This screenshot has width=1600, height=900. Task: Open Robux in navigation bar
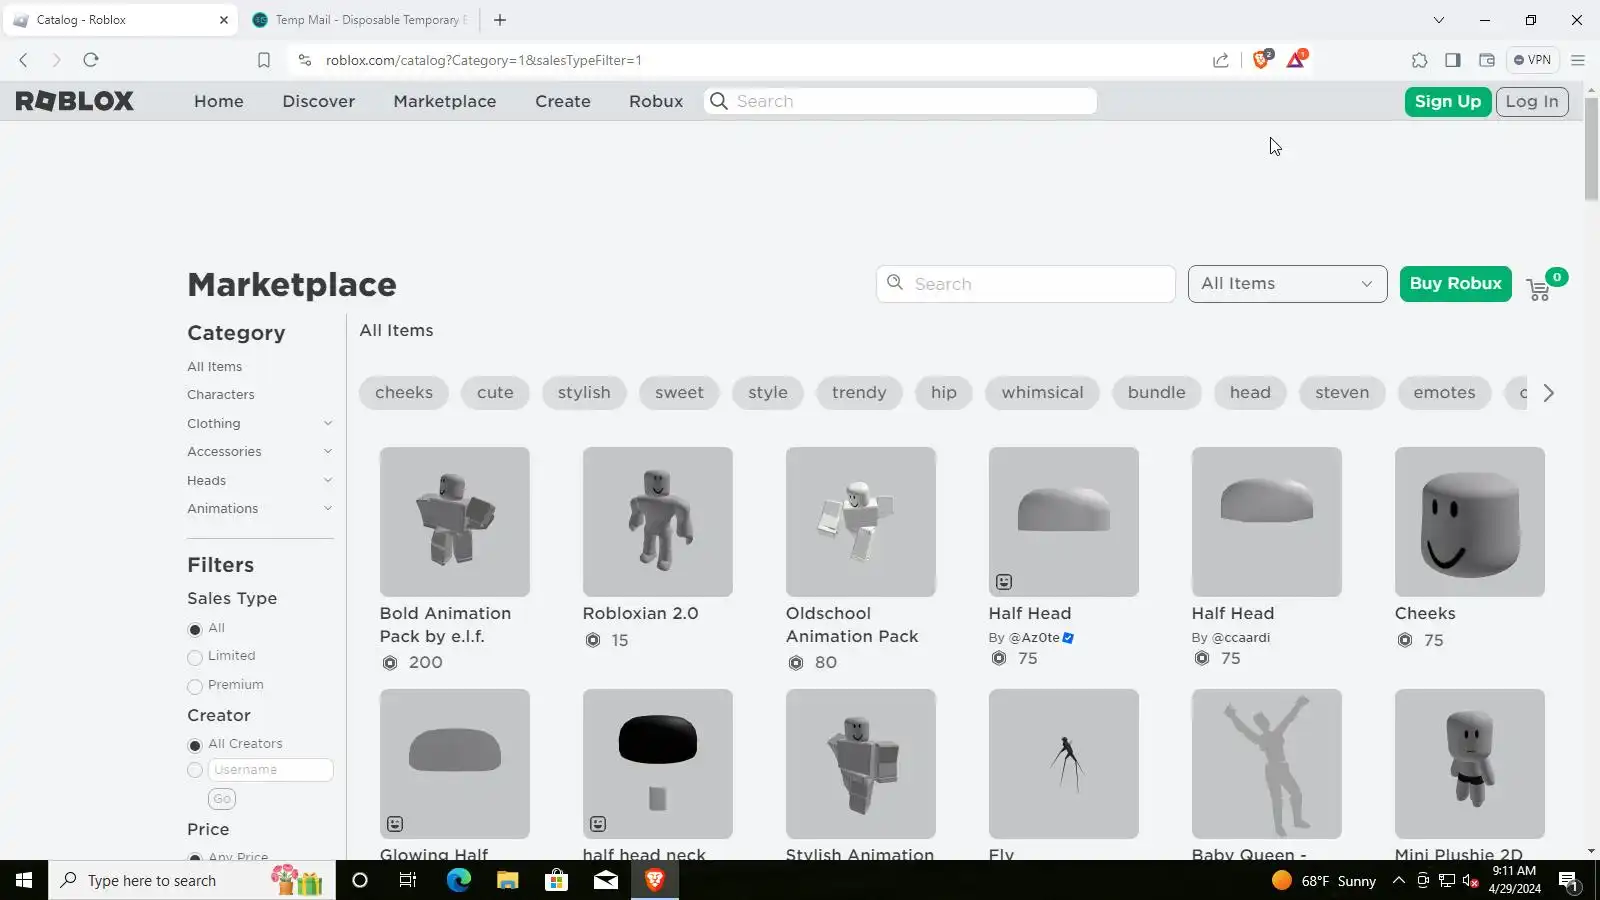[656, 101]
